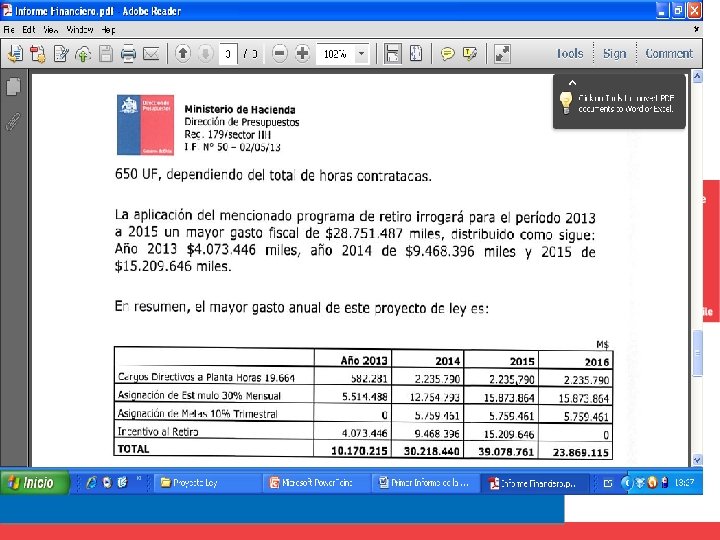Click the '2016' column header
The width and height of the screenshot is (720, 540).
596,362
